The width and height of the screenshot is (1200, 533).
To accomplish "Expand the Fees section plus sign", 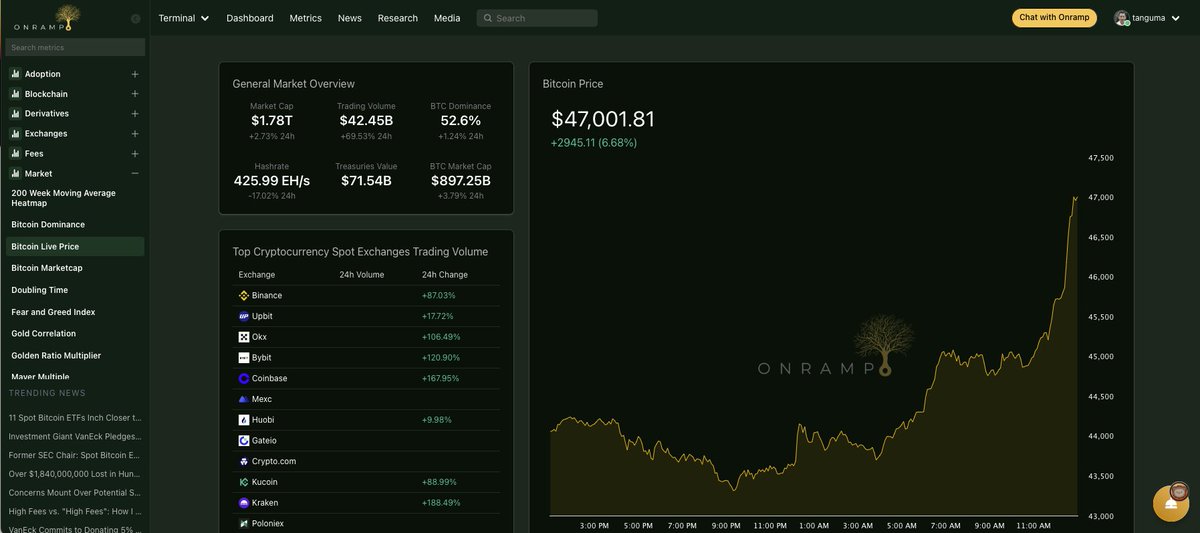I will tap(135, 154).
